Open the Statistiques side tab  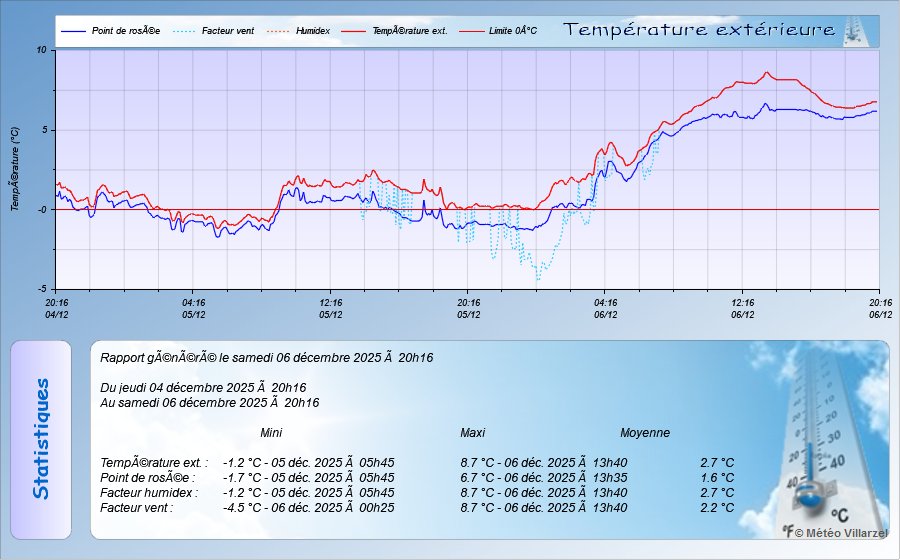[40, 440]
